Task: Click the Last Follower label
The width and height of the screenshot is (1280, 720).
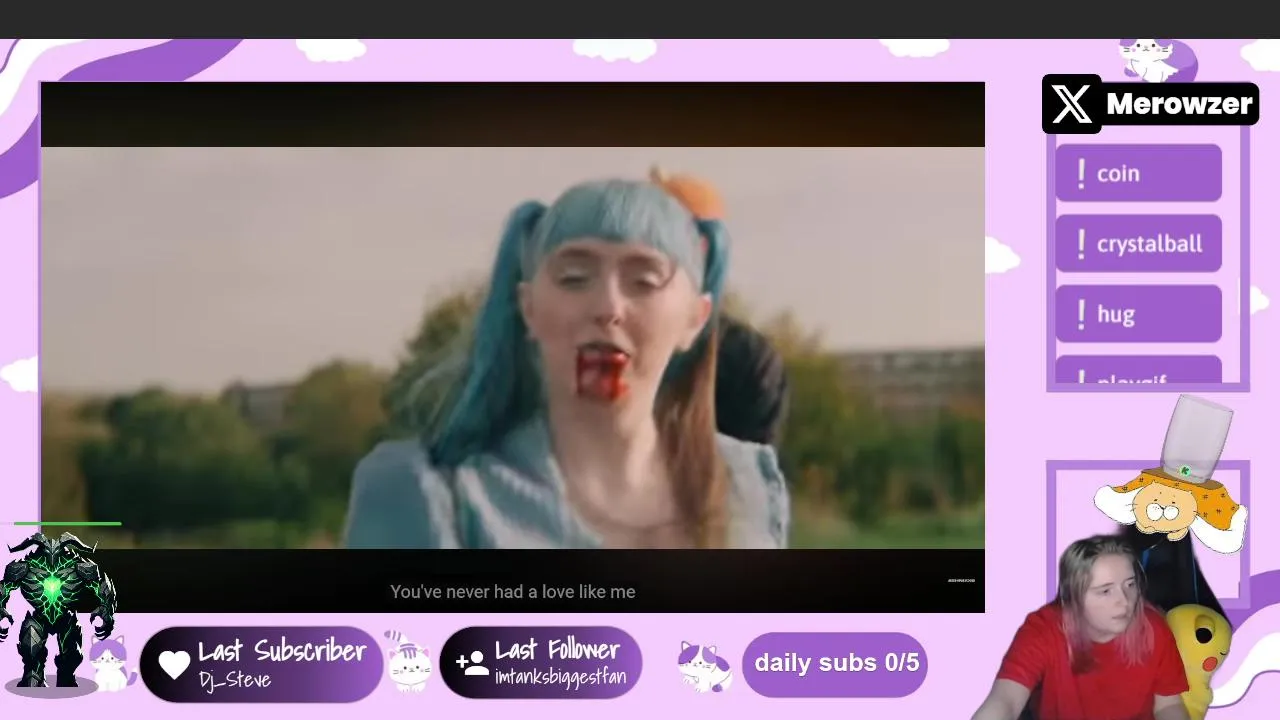Action: click(x=557, y=650)
